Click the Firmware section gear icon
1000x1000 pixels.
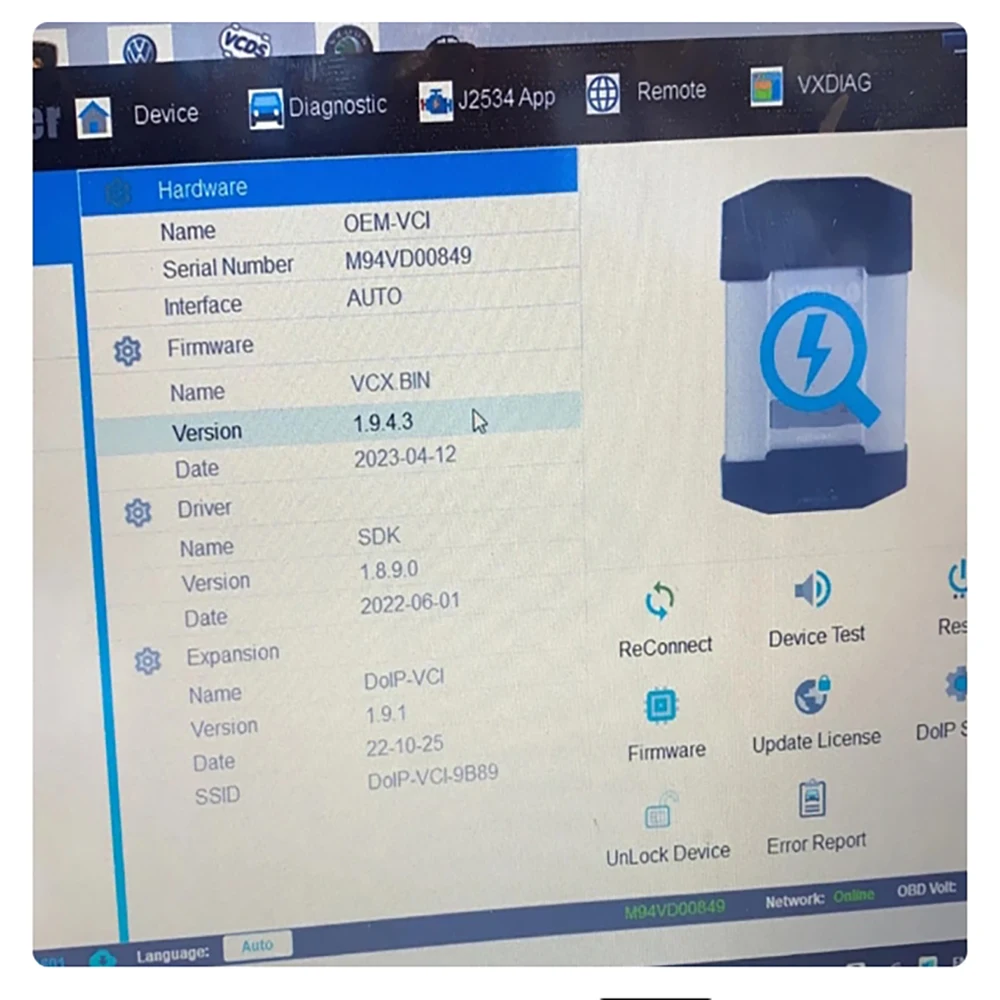pyautogui.click(x=128, y=351)
